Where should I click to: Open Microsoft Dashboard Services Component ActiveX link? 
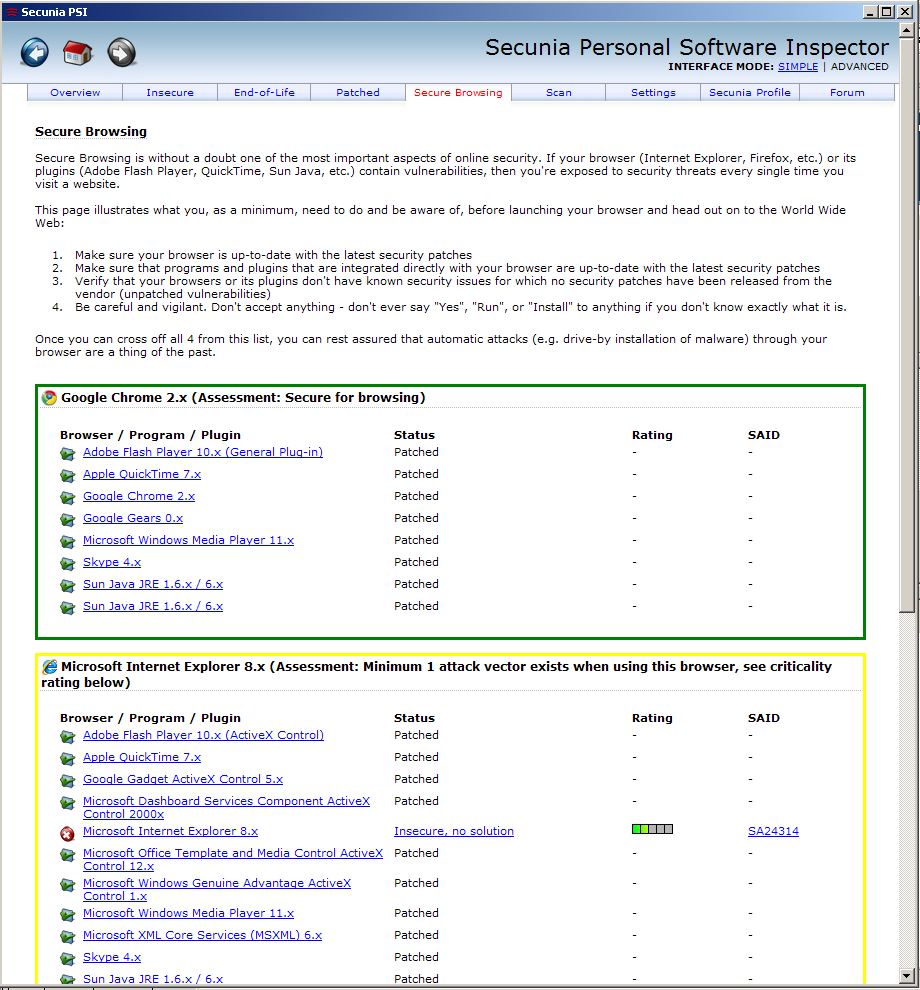click(x=226, y=808)
